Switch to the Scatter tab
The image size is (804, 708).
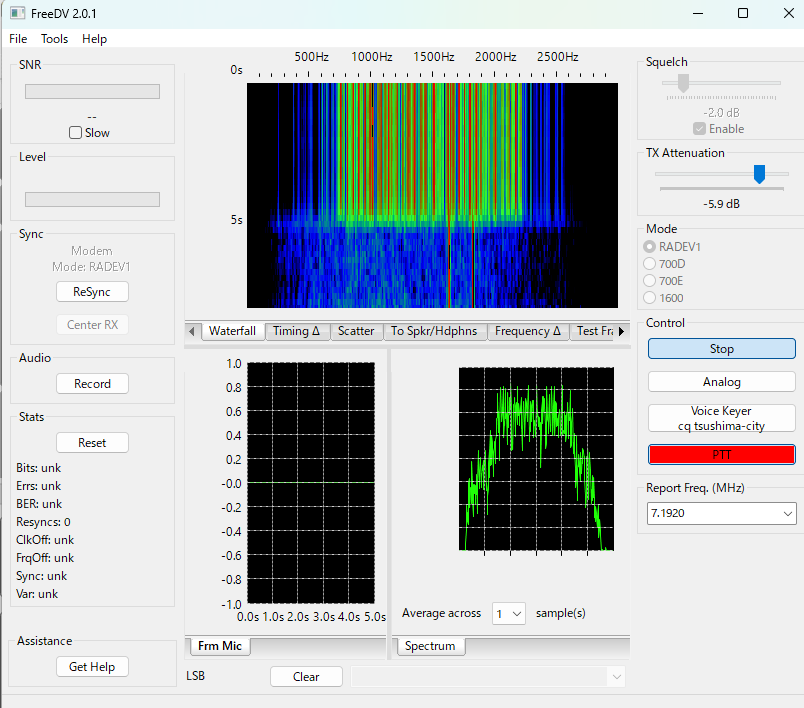pos(356,331)
